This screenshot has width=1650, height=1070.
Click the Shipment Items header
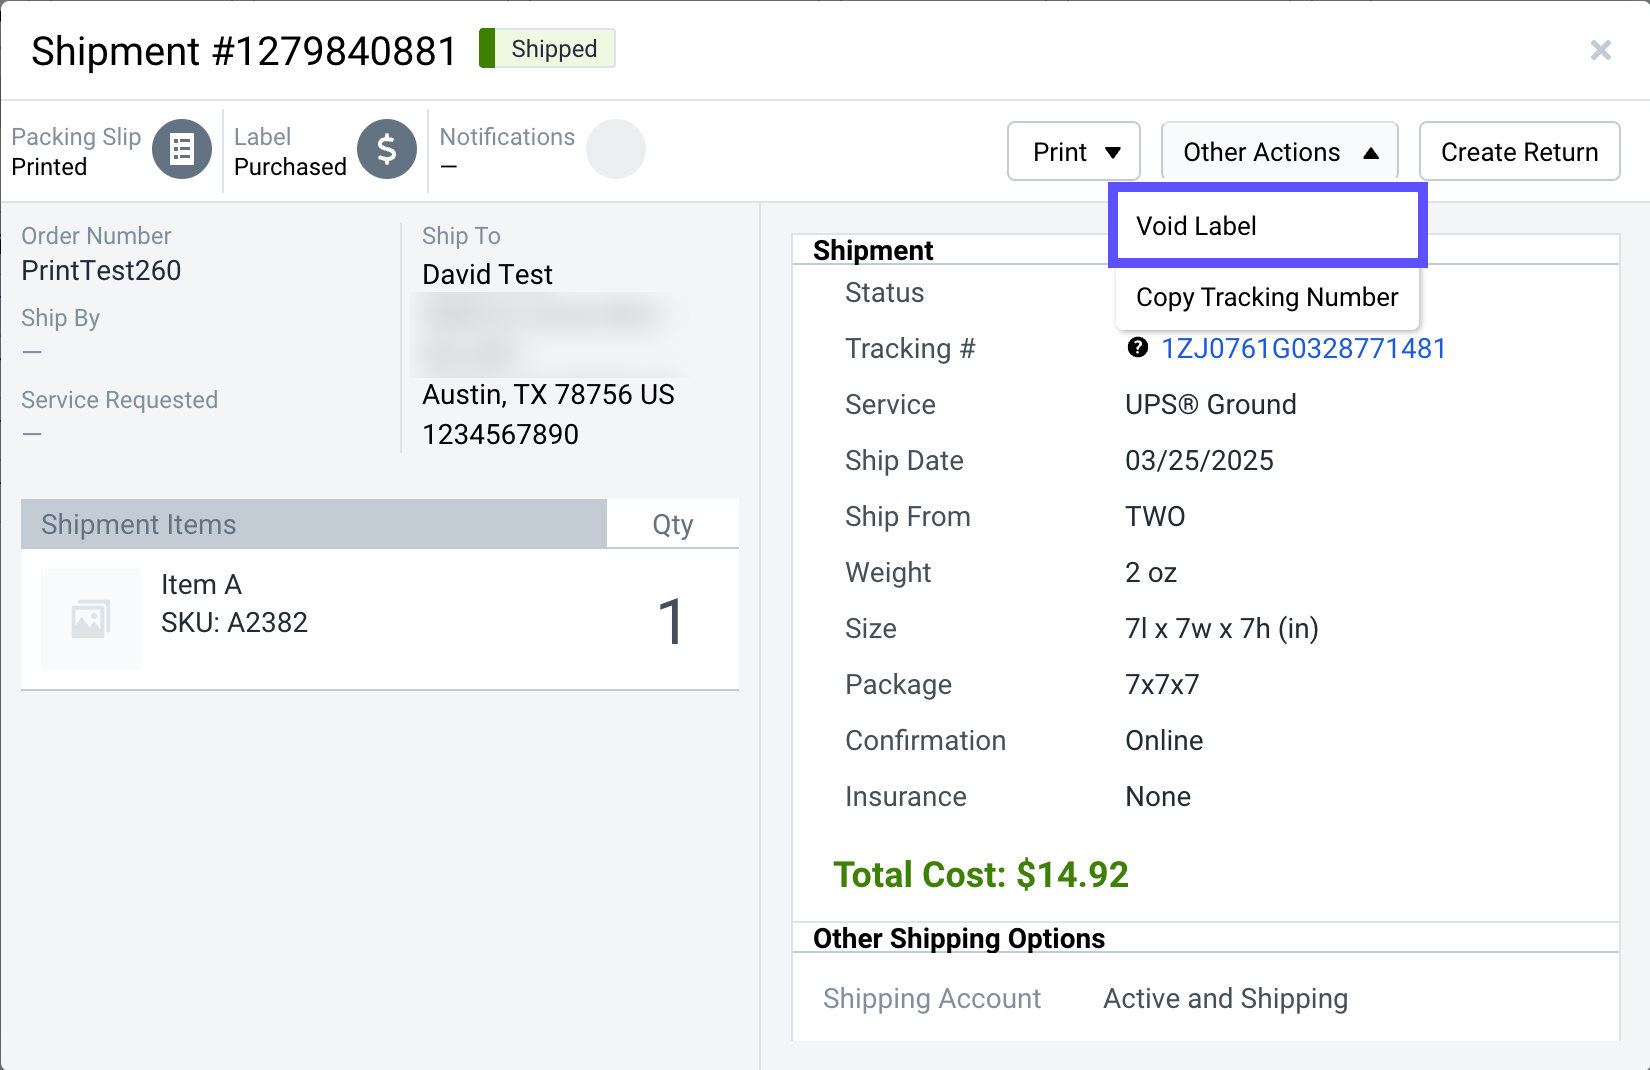pyautogui.click(x=138, y=524)
